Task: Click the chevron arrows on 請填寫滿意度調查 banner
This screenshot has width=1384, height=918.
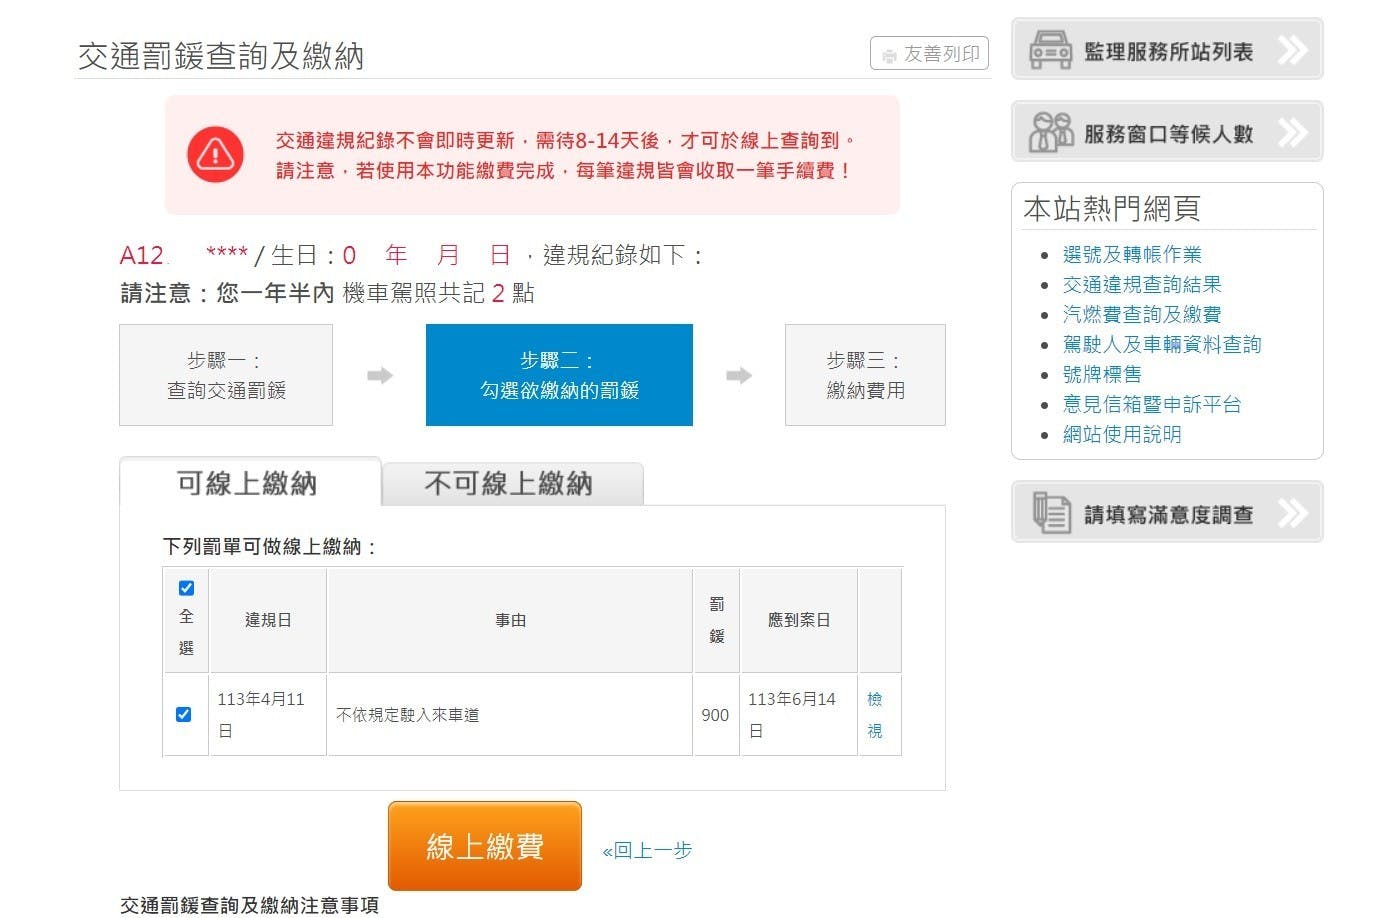Action: tap(1292, 513)
